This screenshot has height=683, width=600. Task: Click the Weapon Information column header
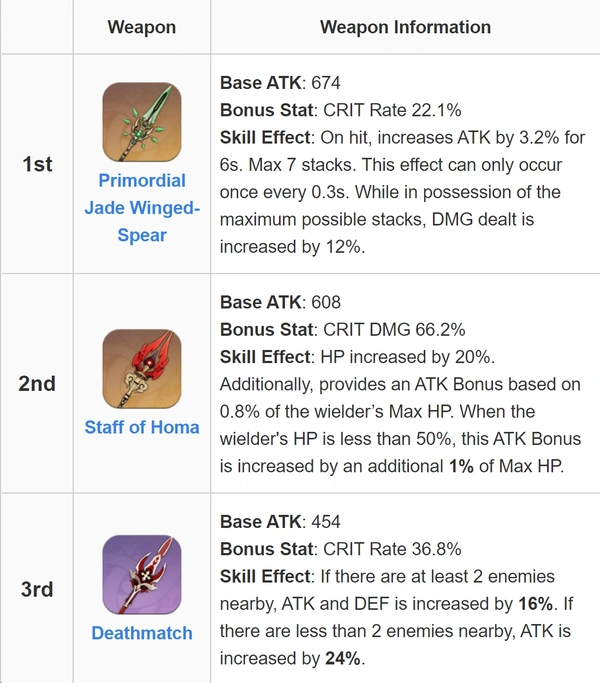click(x=405, y=27)
